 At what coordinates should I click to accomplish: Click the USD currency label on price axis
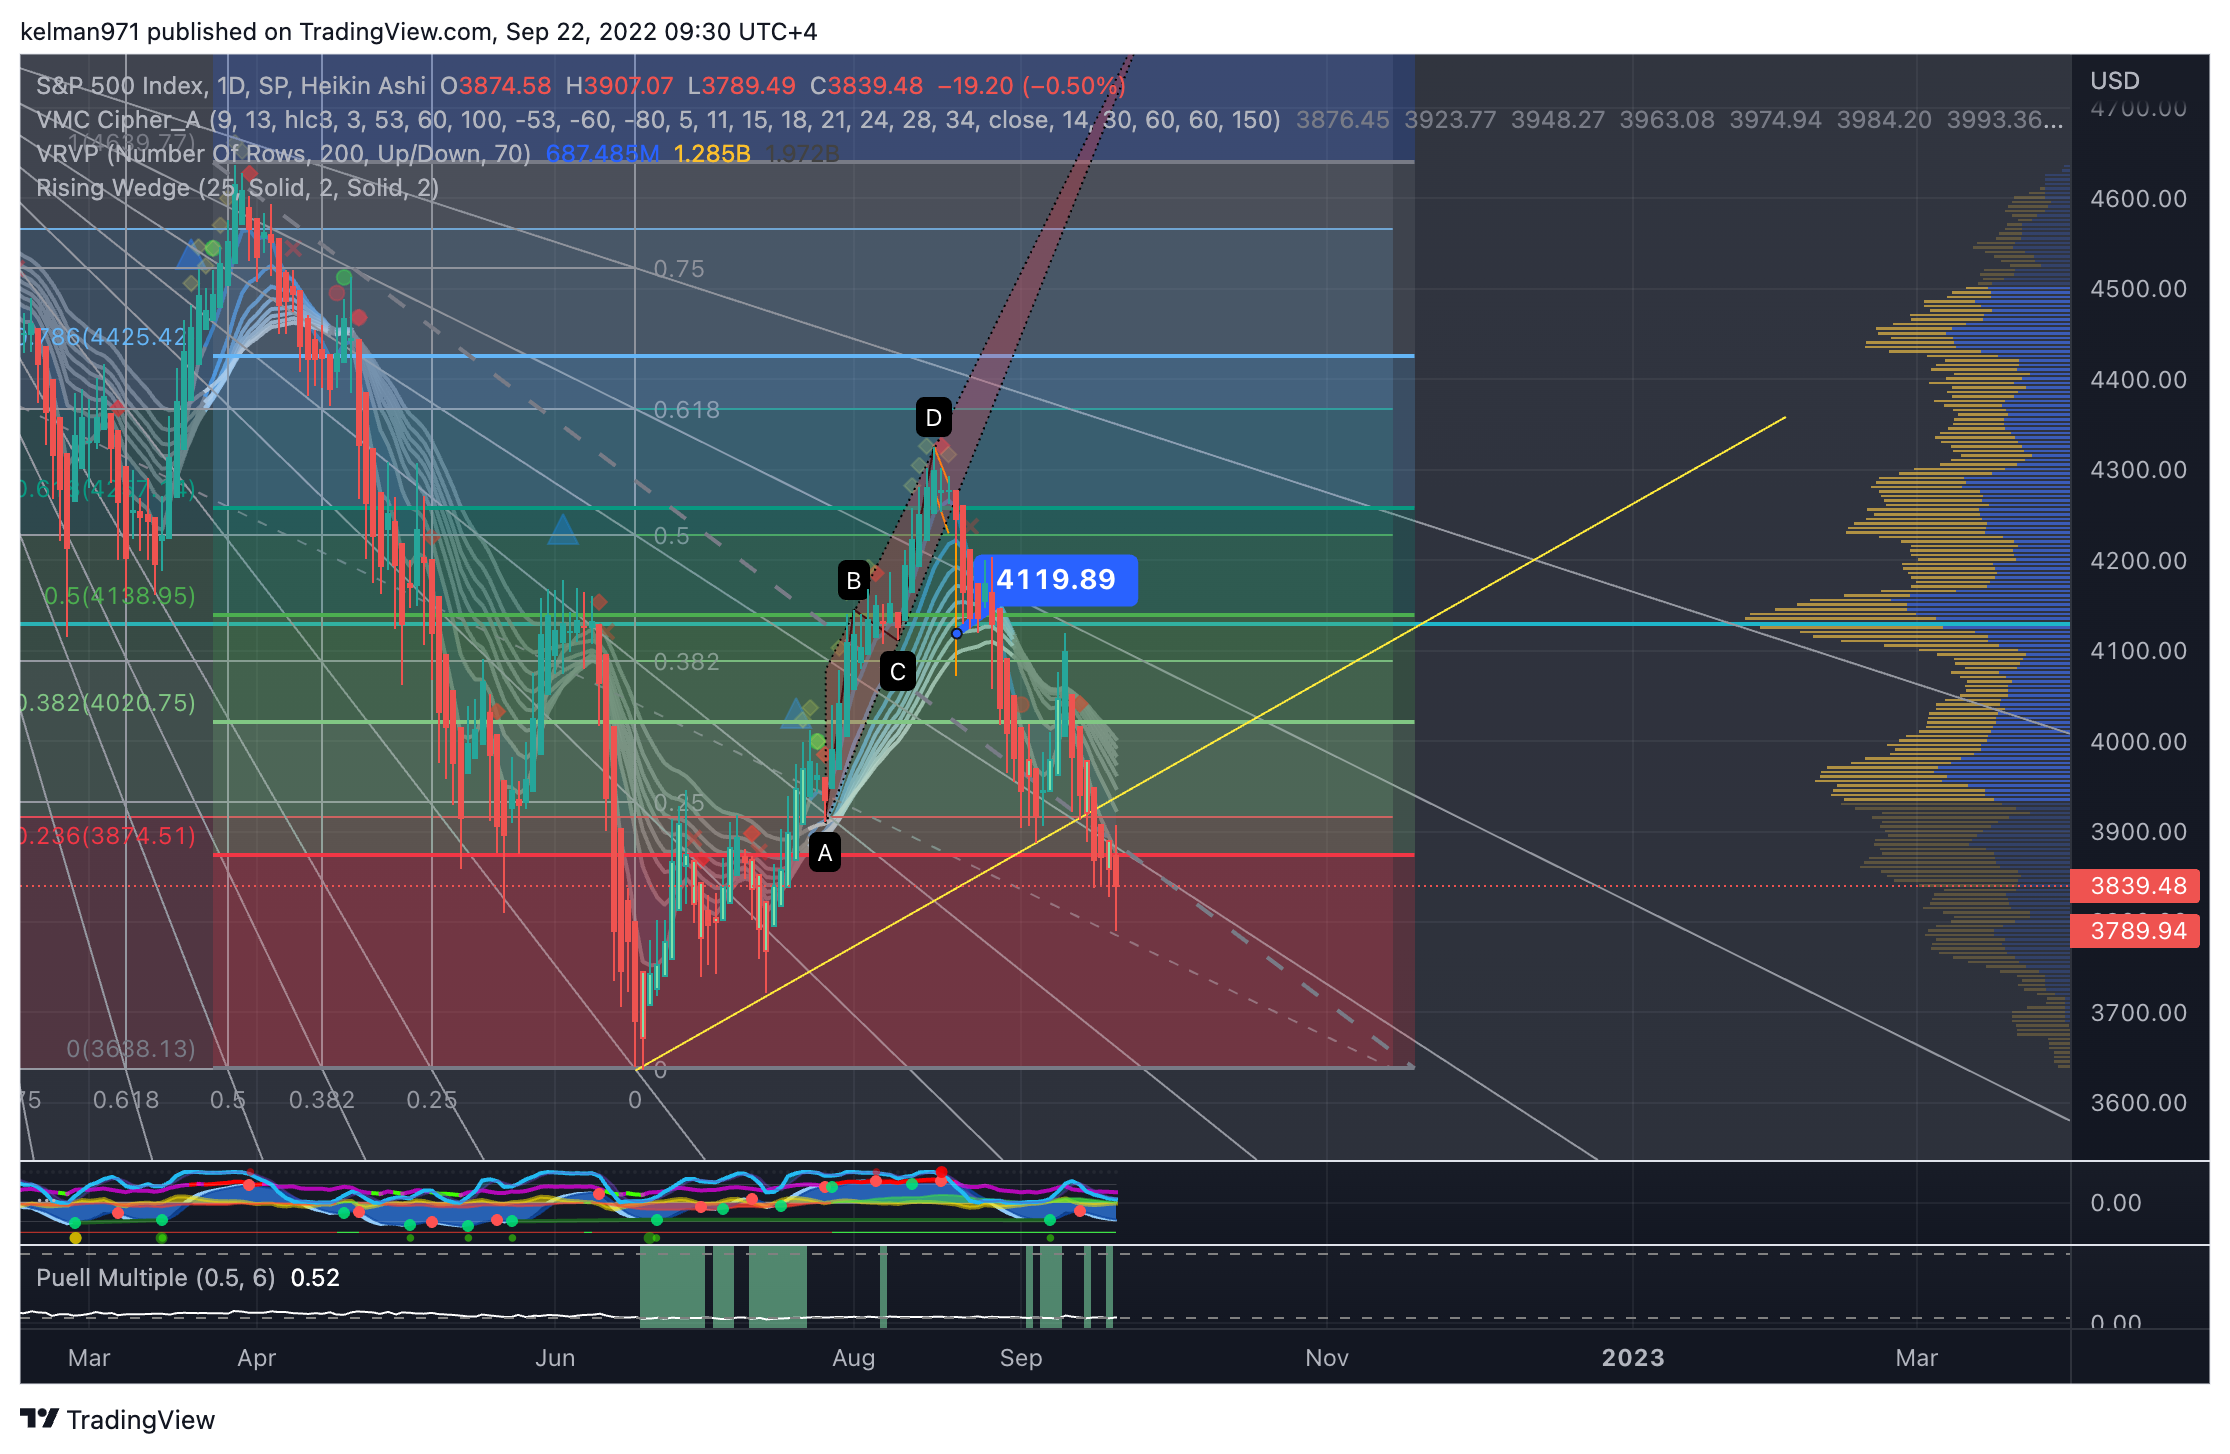[x=2115, y=81]
